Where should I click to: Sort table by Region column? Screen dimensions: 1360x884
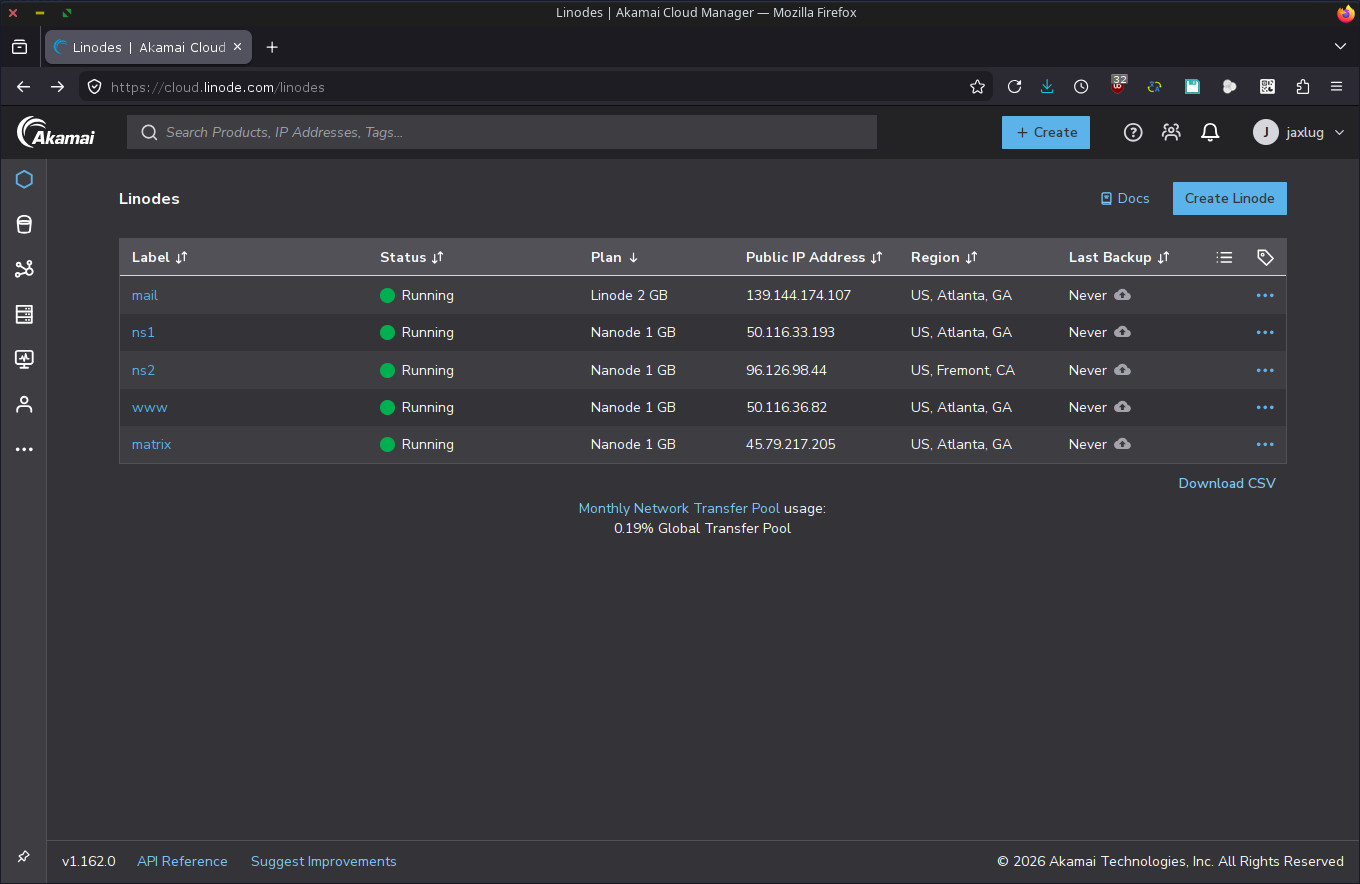pos(944,257)
